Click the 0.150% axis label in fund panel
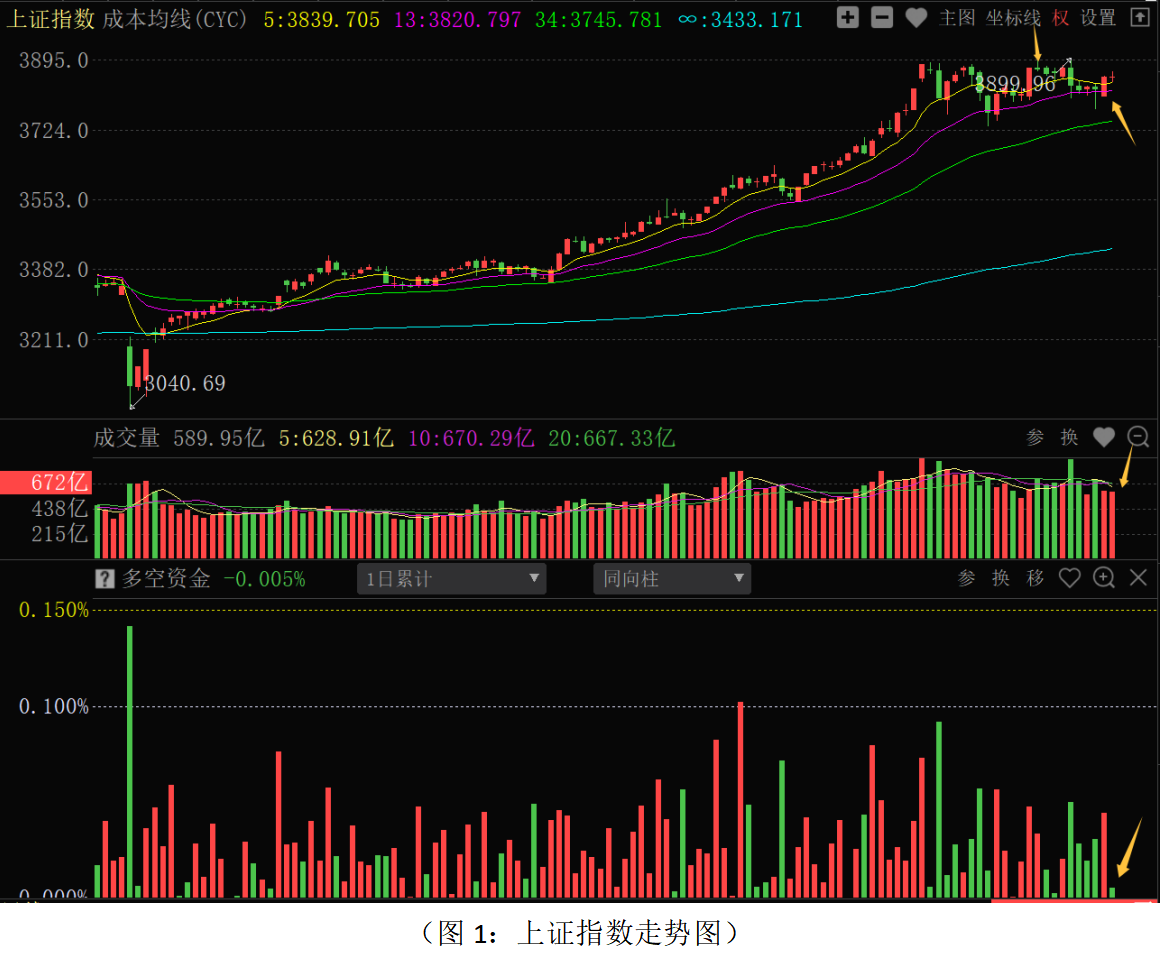This screenshot has width=1162, height=955. tap(53, 610)
